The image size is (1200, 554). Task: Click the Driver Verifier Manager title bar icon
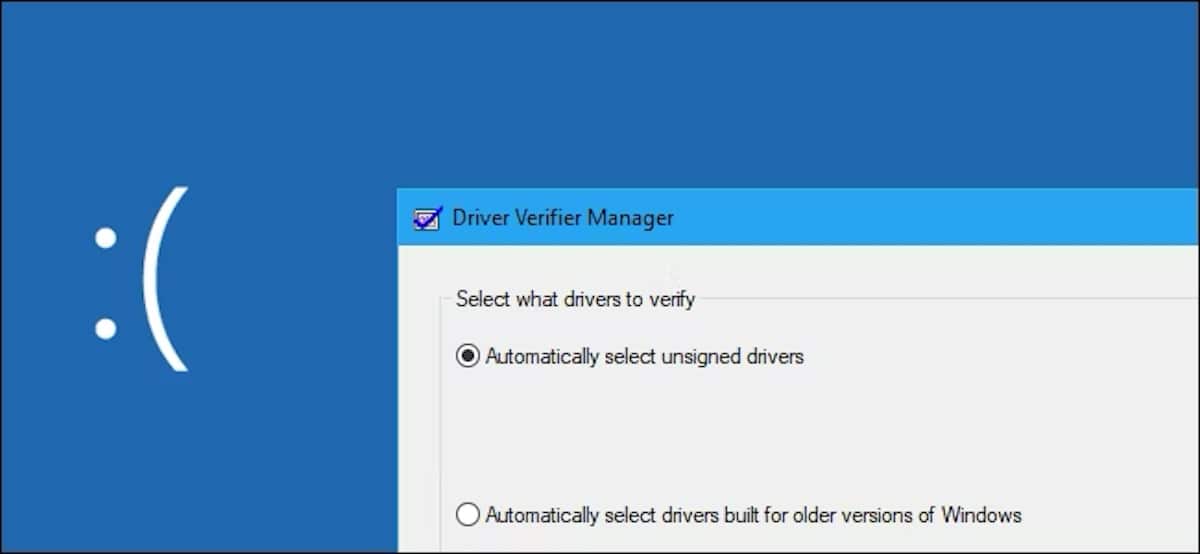[x=428, y=218]
